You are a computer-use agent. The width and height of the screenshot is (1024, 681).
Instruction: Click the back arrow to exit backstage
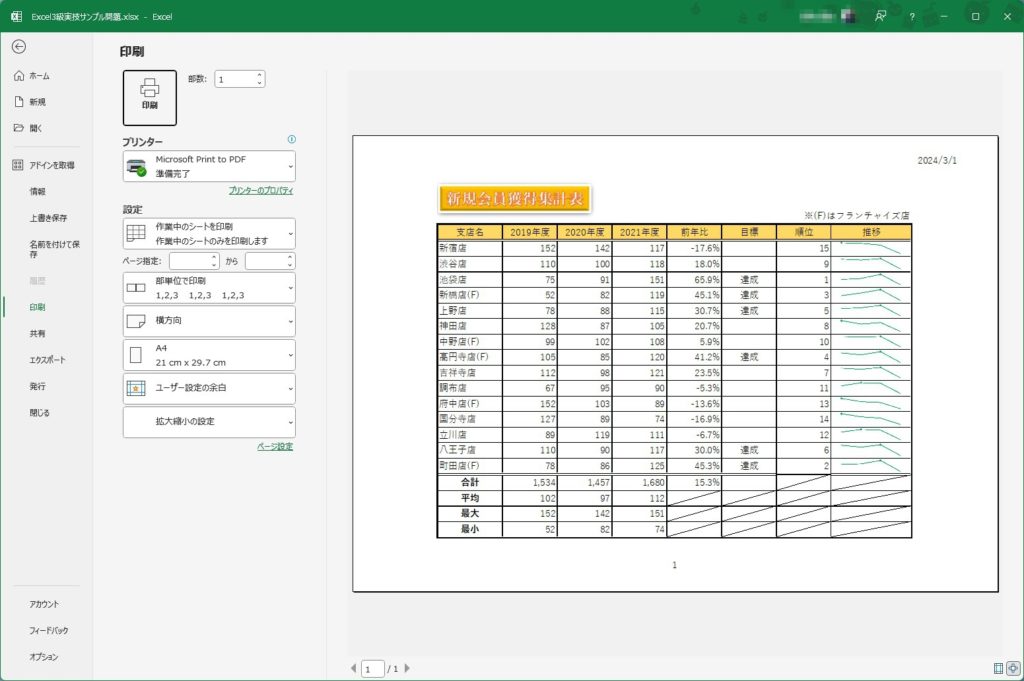[19, 46]
